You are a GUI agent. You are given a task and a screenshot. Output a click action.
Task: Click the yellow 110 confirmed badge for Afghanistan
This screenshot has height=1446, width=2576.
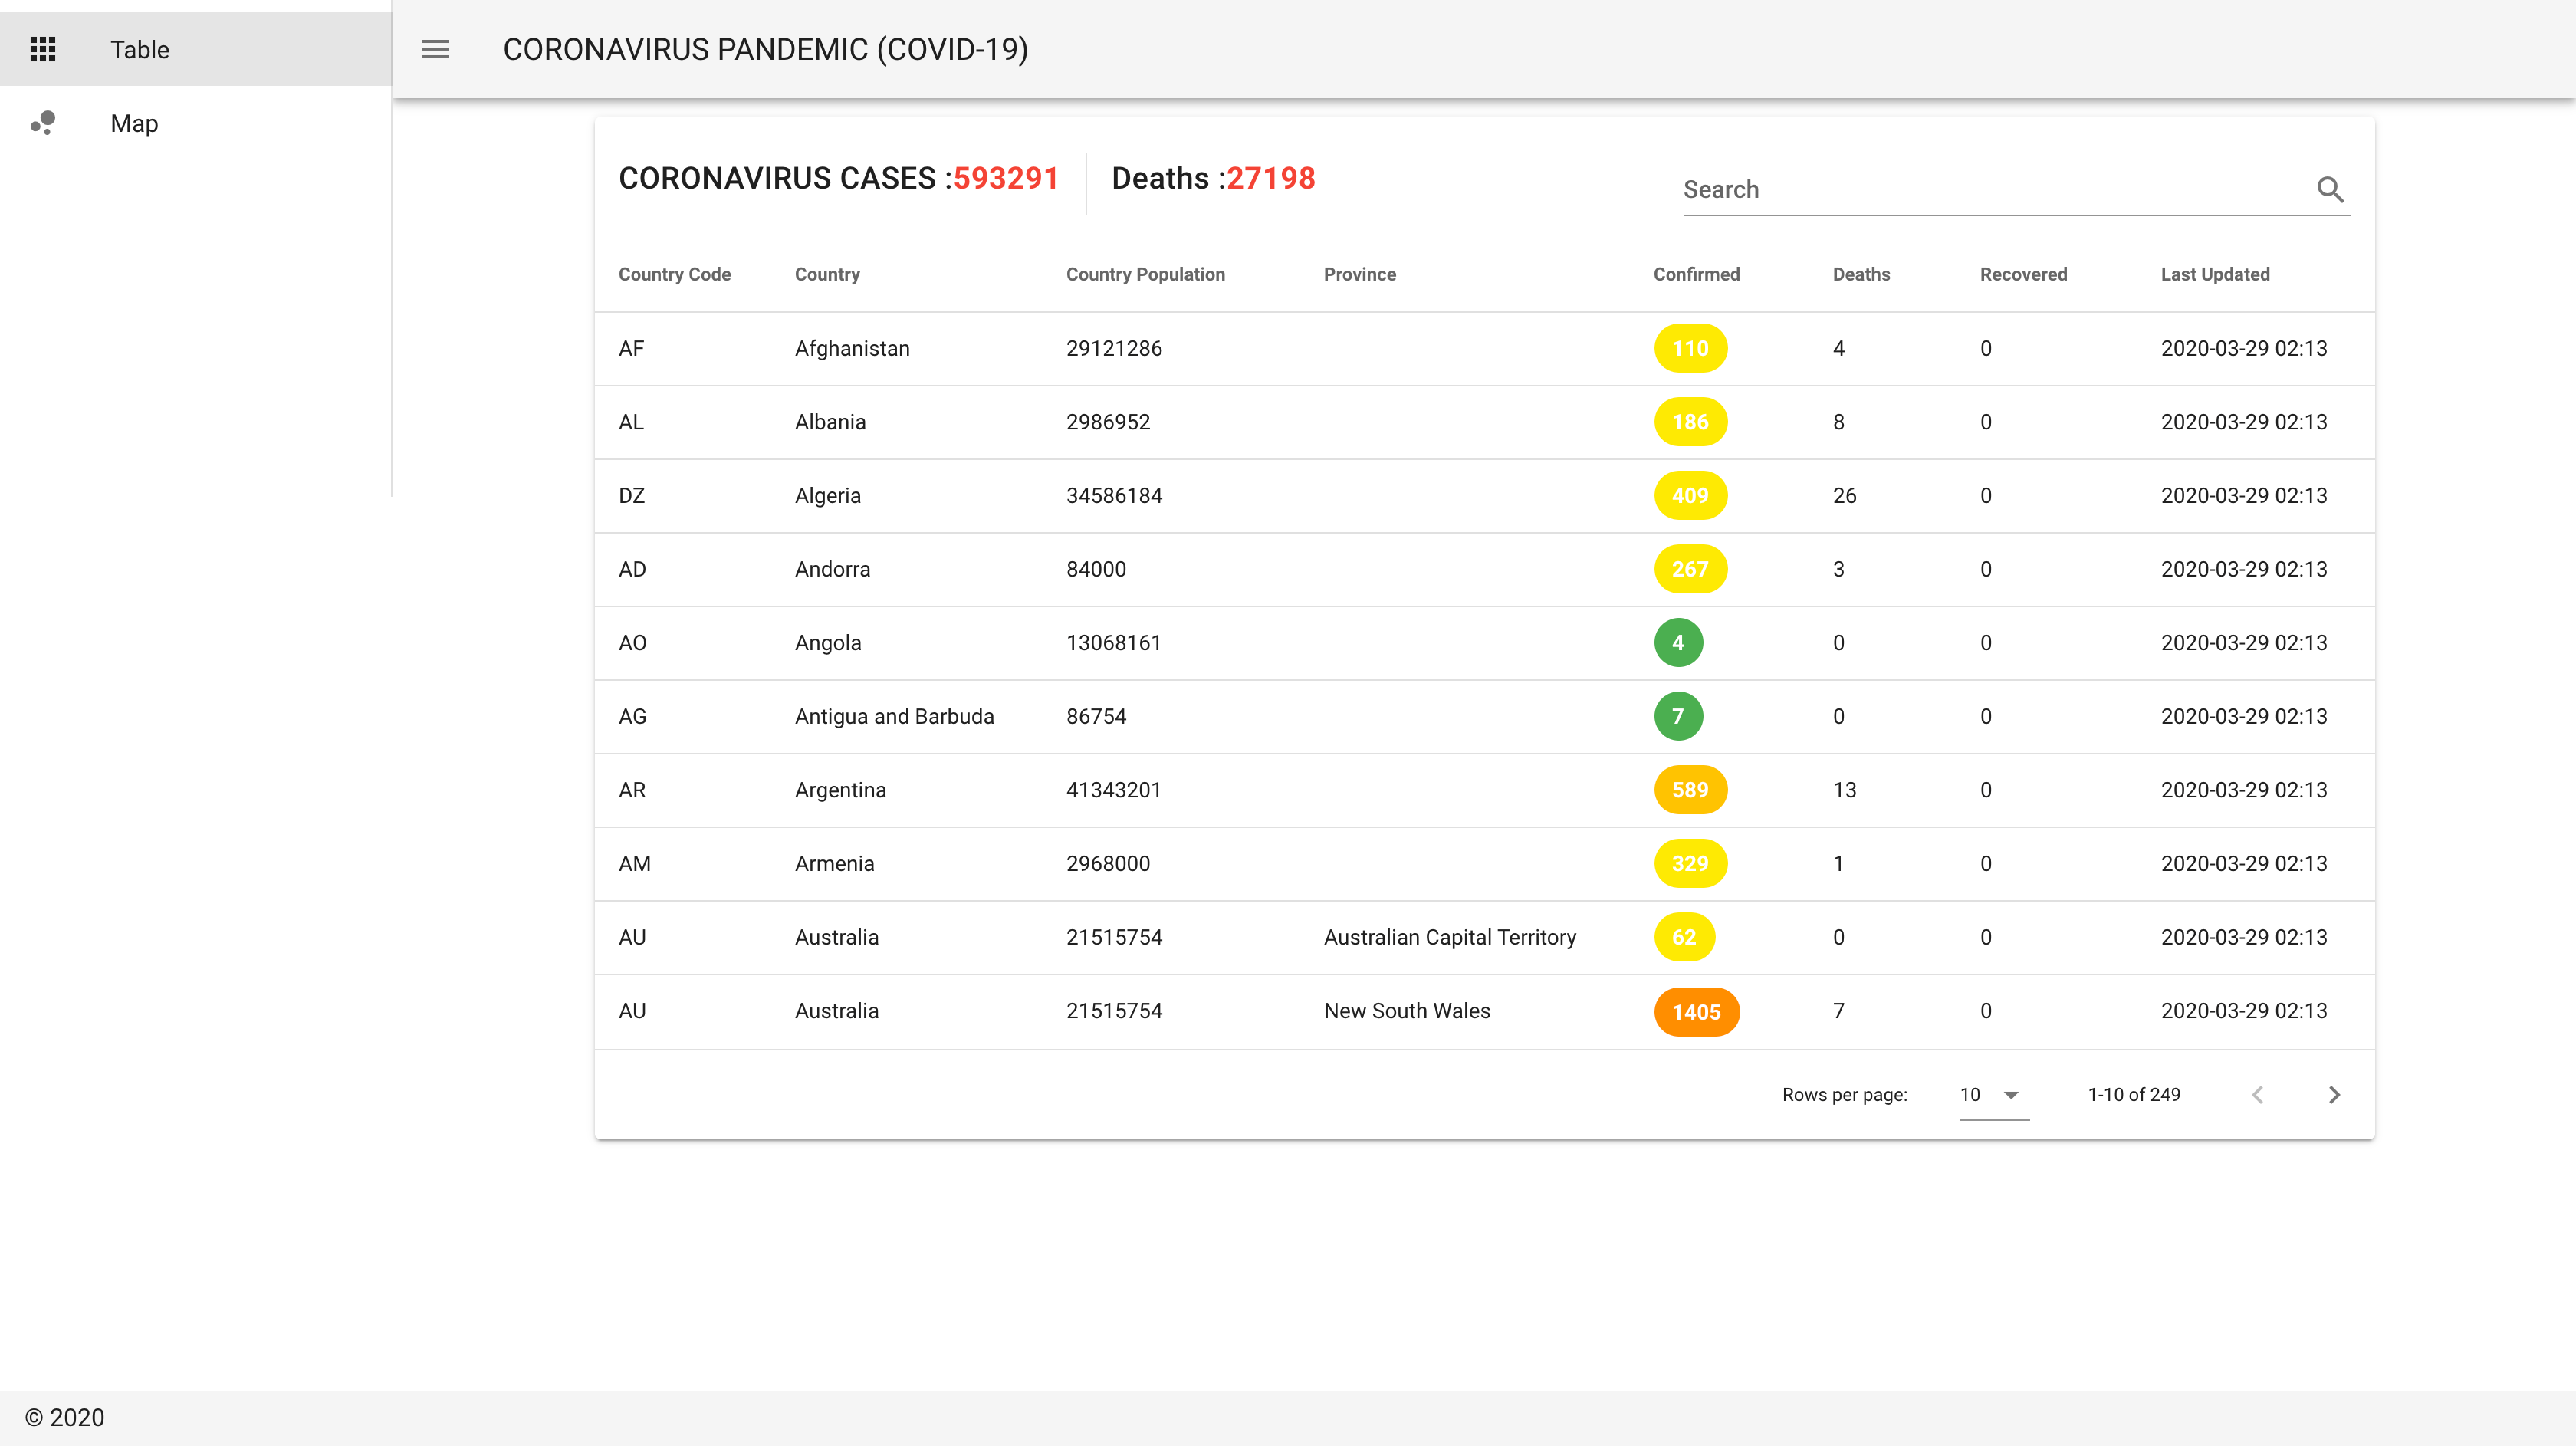[x=1690, y=348]
